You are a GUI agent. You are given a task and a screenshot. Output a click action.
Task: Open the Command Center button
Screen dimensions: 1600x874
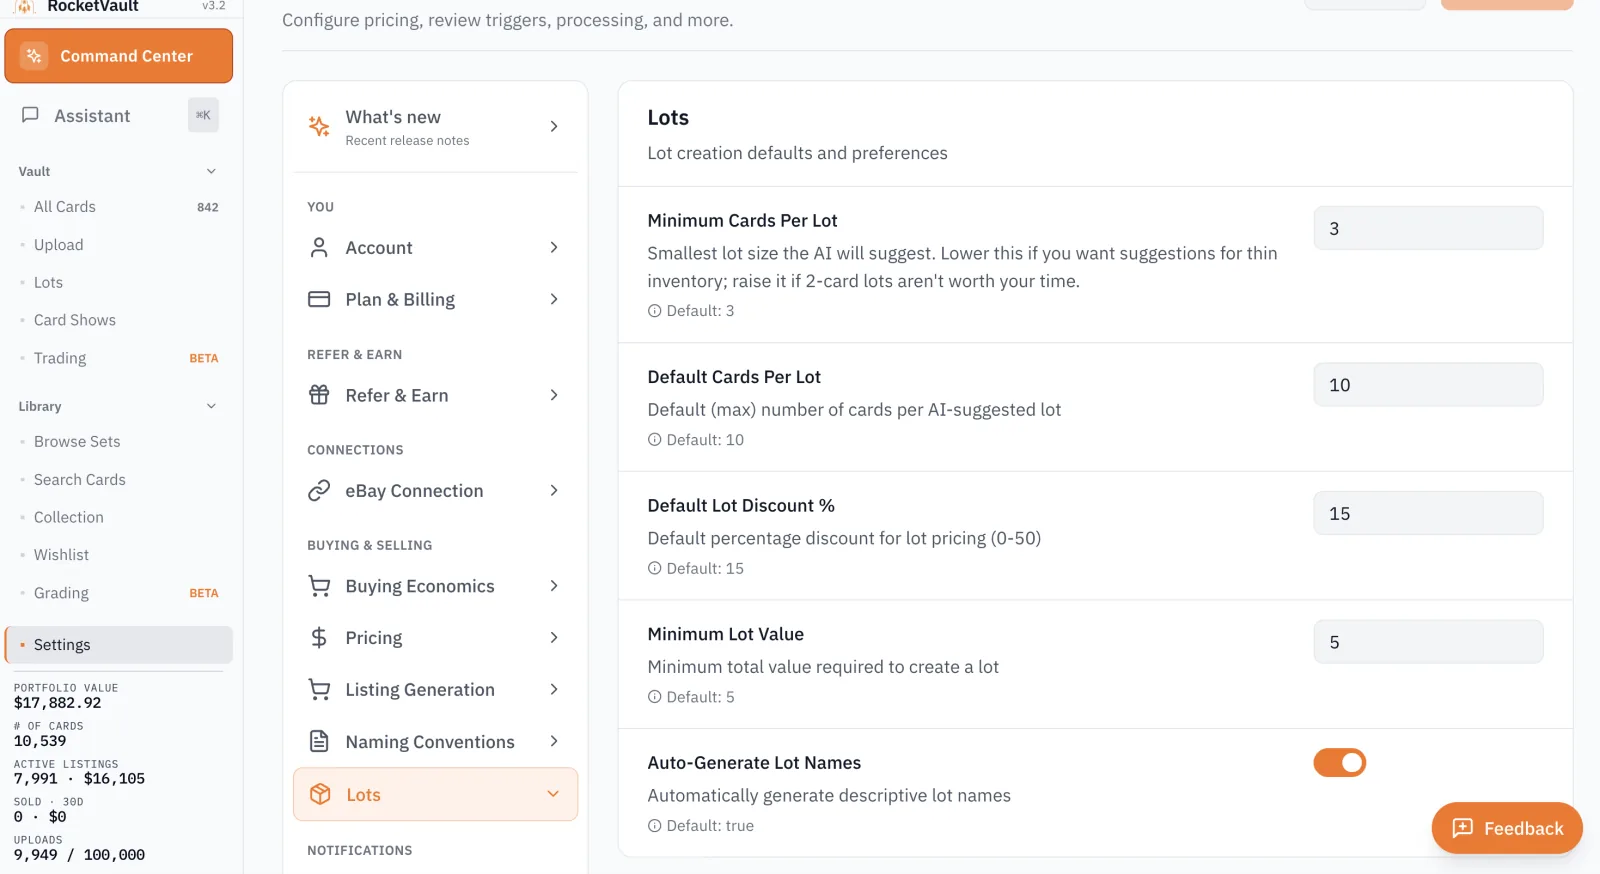pyautogui.click(x=119, y=56)
